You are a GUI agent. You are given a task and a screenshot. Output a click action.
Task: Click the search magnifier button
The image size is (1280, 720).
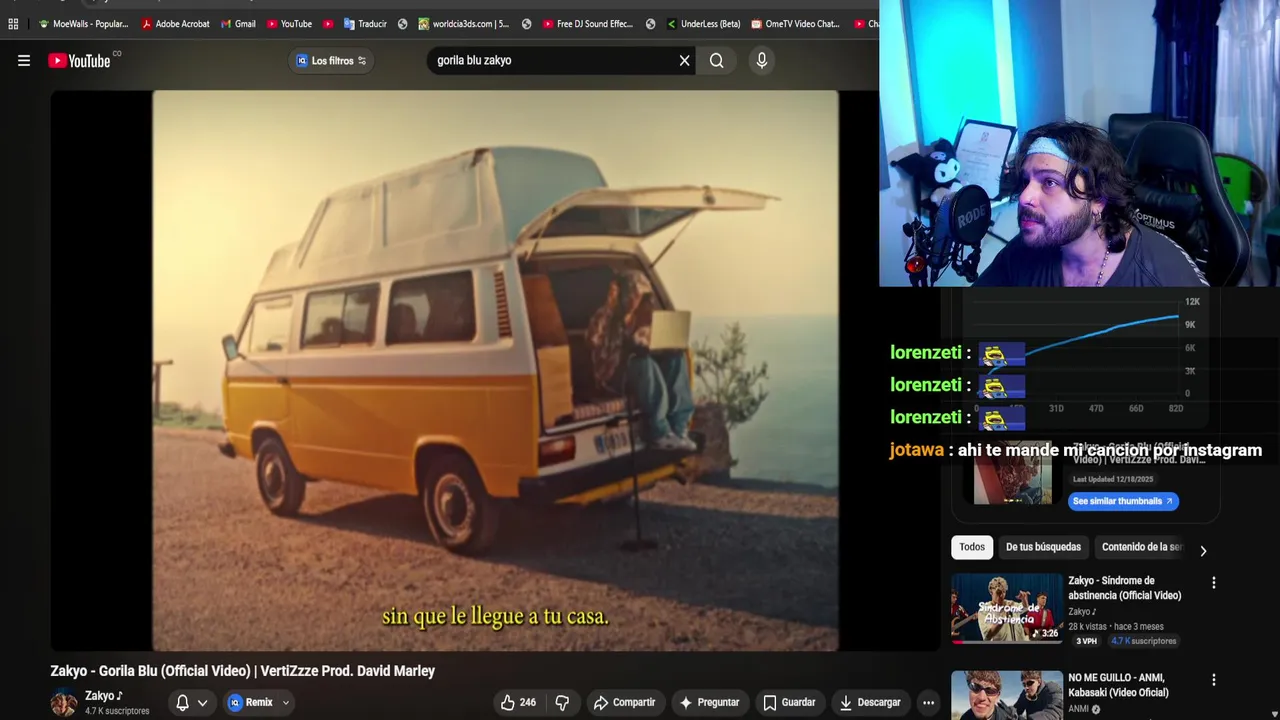click(x=717, y=61)
